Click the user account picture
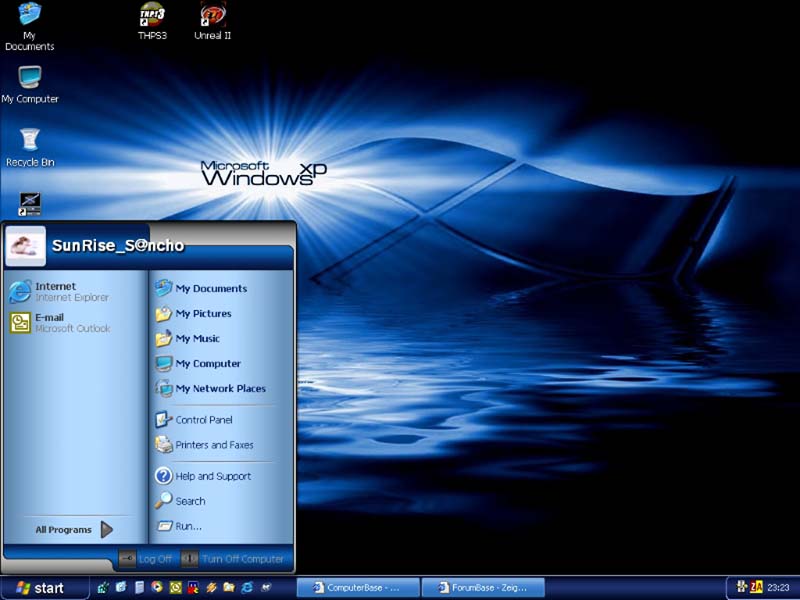This screenshot has width=800, height=600. tap(25, 246)
